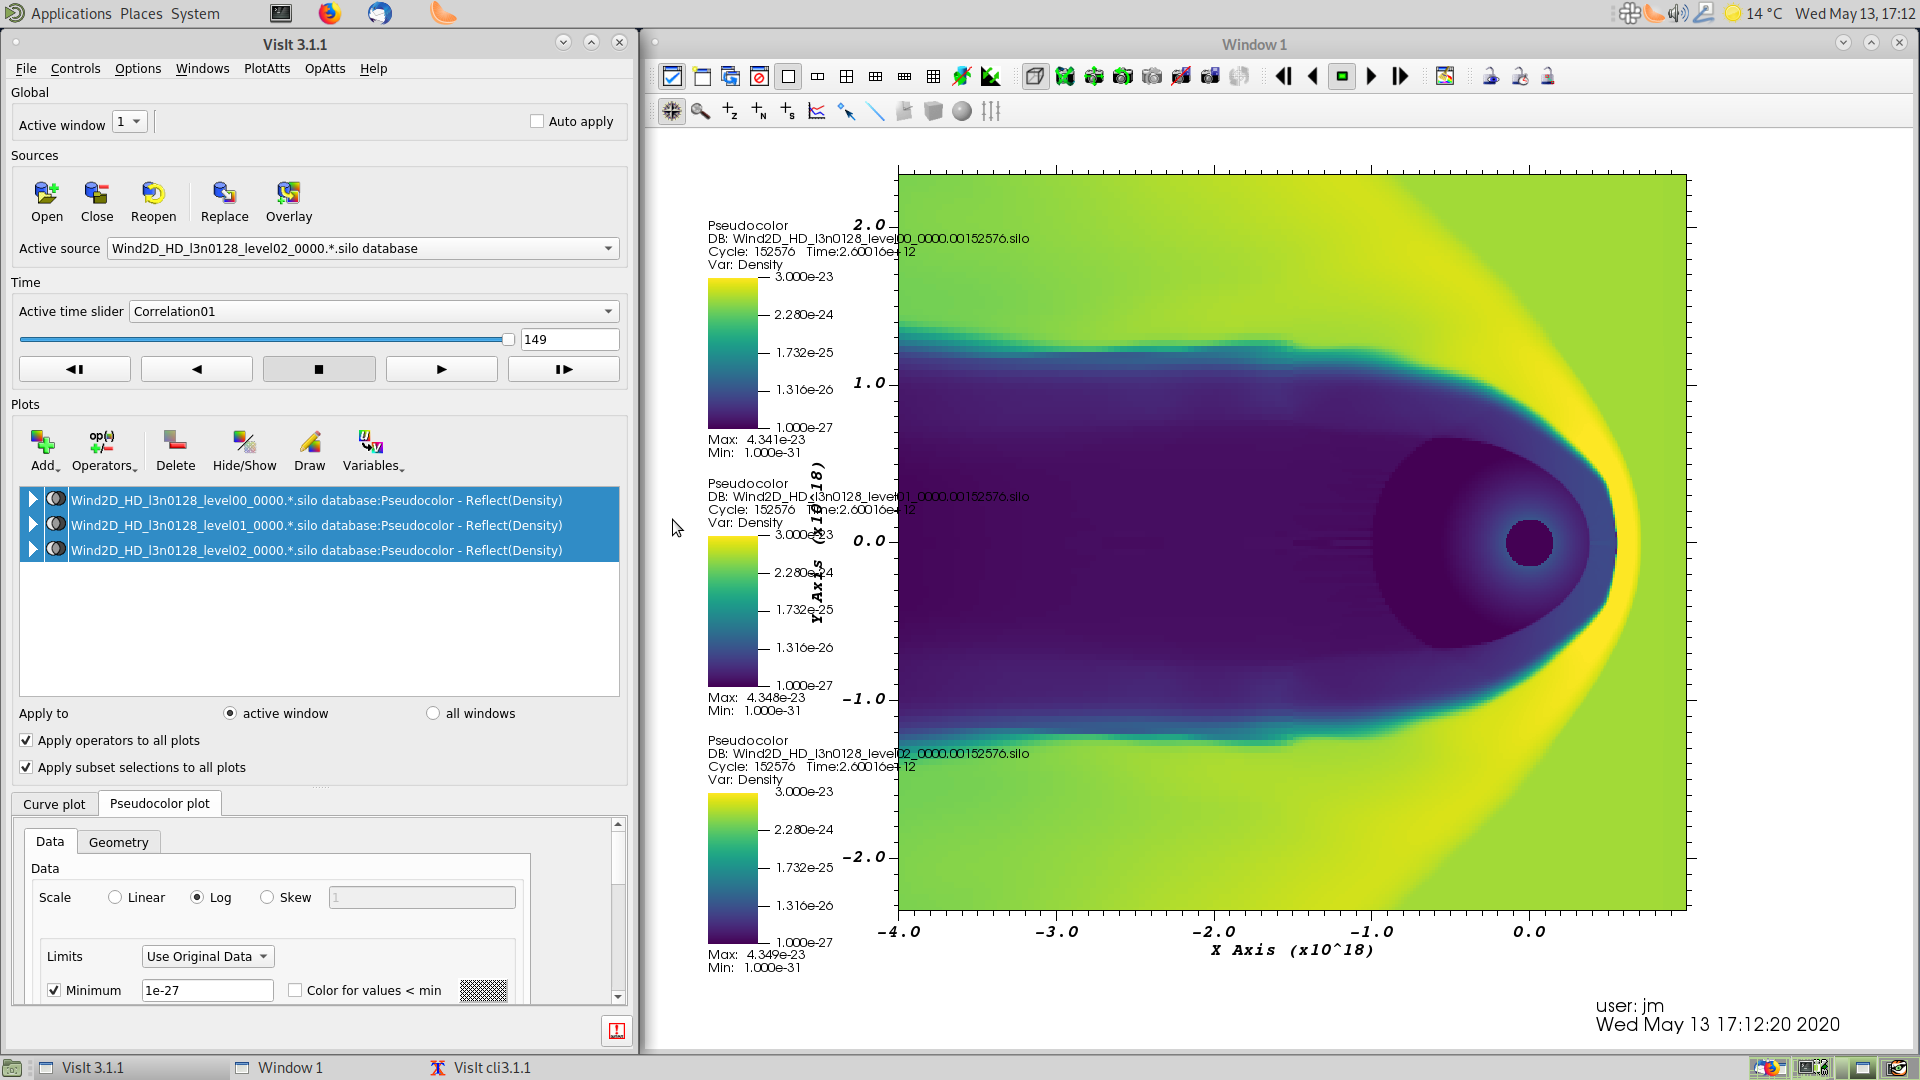Open the Active time slider dropdown

(374, 311)
